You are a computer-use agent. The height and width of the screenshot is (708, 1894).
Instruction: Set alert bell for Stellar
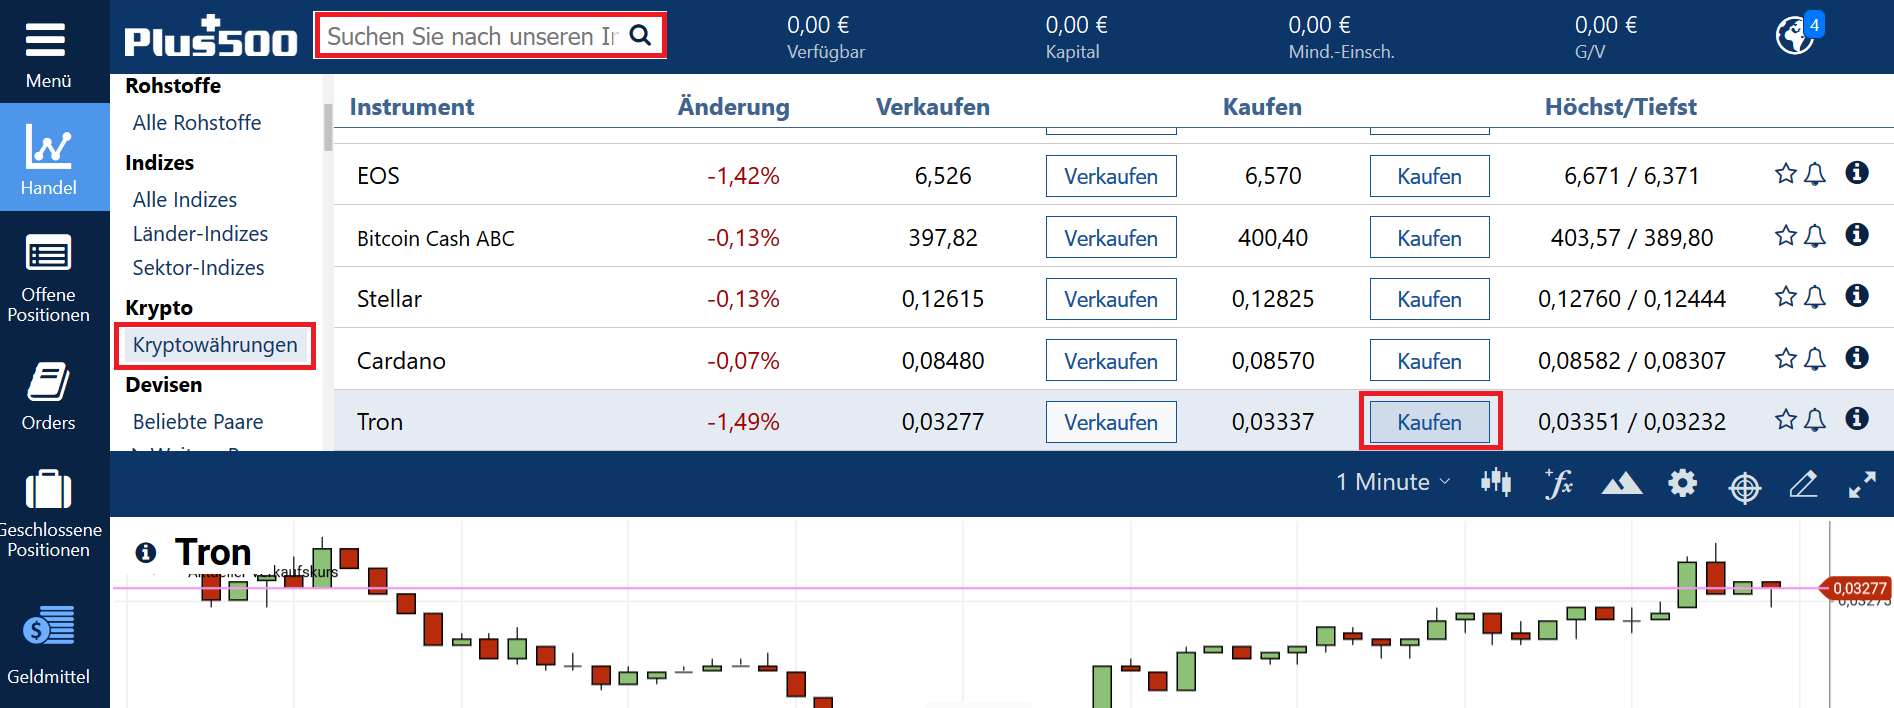coord(1815,296)
